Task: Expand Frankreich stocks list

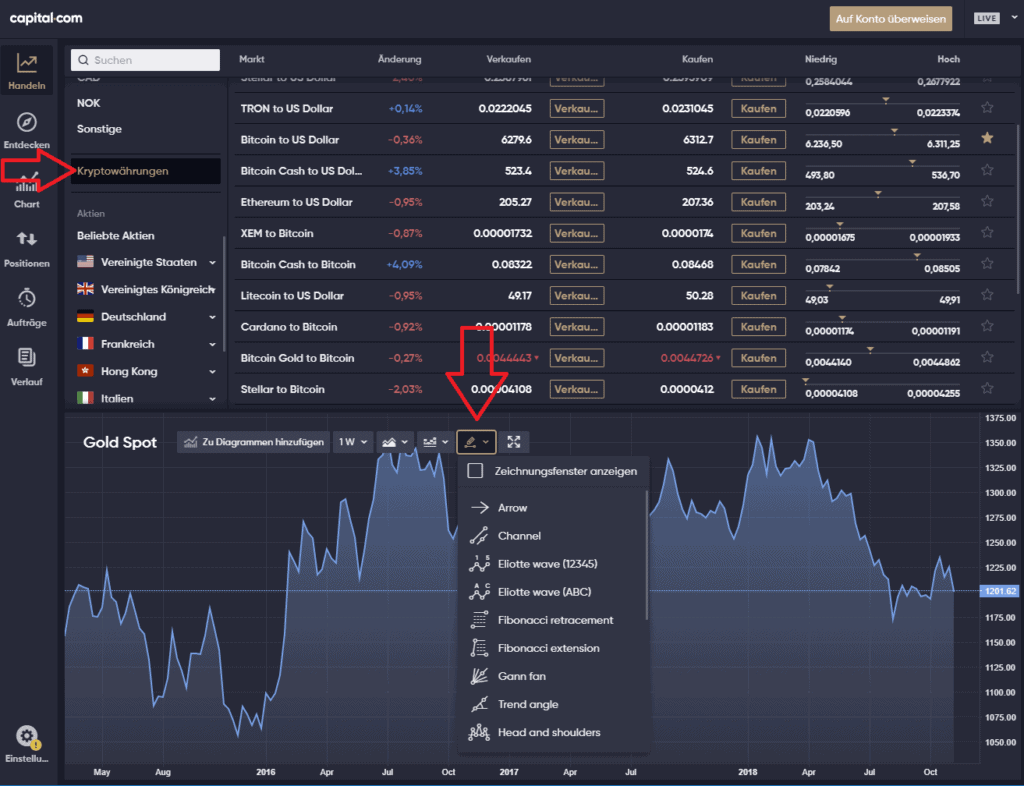Action: point(212,345)
